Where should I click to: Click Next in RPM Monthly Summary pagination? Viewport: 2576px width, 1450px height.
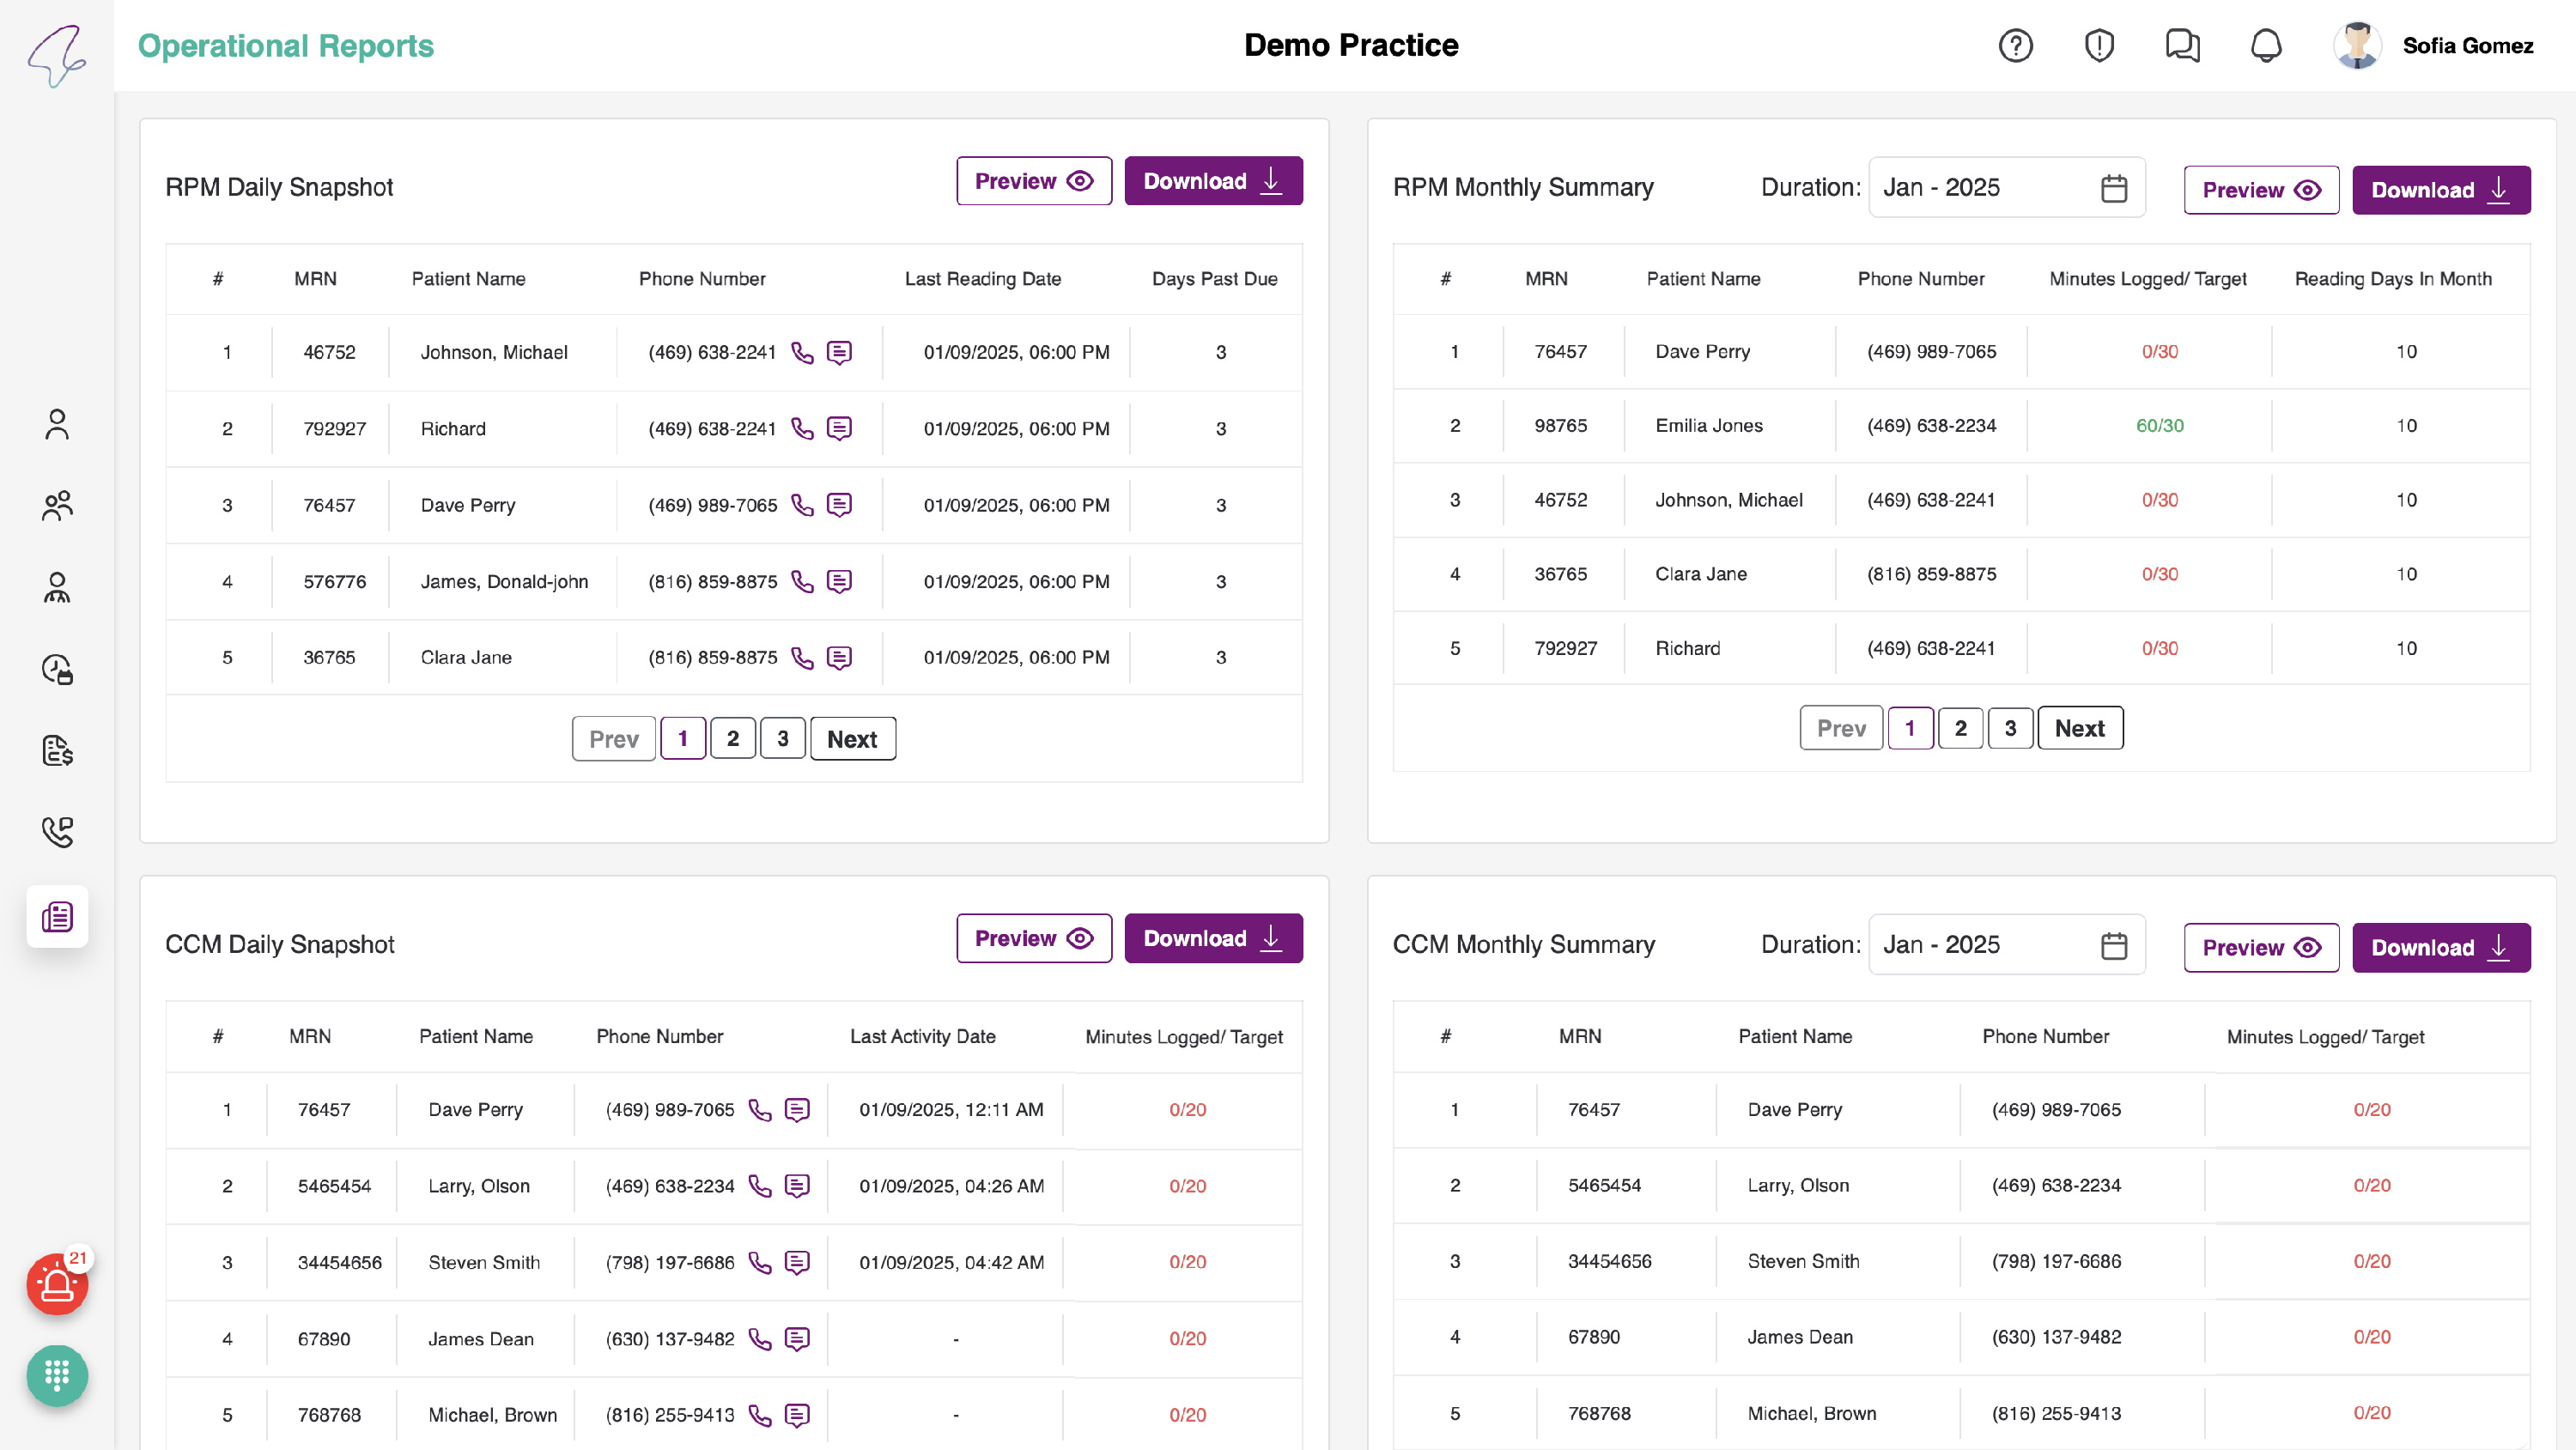click(x=2079, y=728)
